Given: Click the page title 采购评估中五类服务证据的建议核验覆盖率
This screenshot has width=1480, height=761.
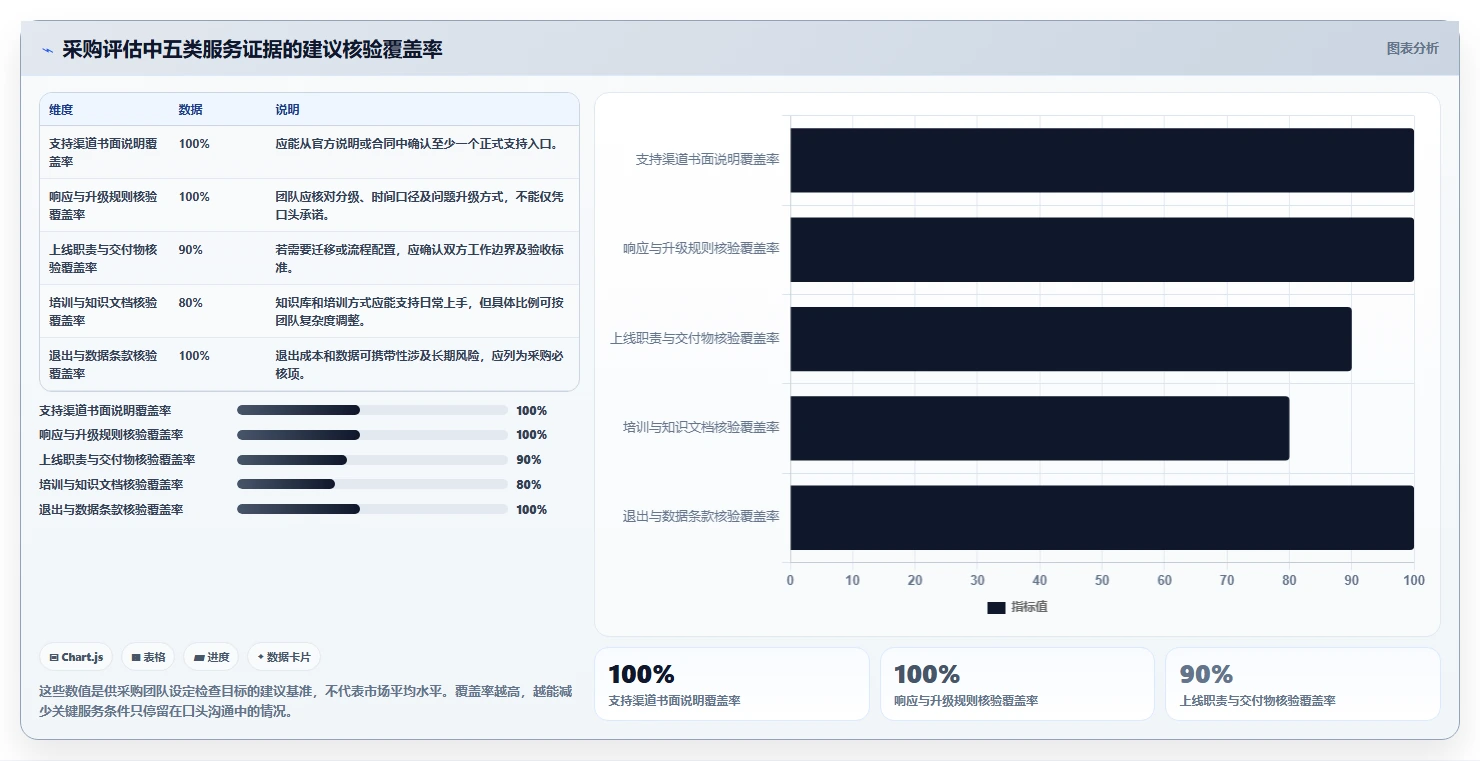Looking at the screenshot, I should click(x=252, y=50).
